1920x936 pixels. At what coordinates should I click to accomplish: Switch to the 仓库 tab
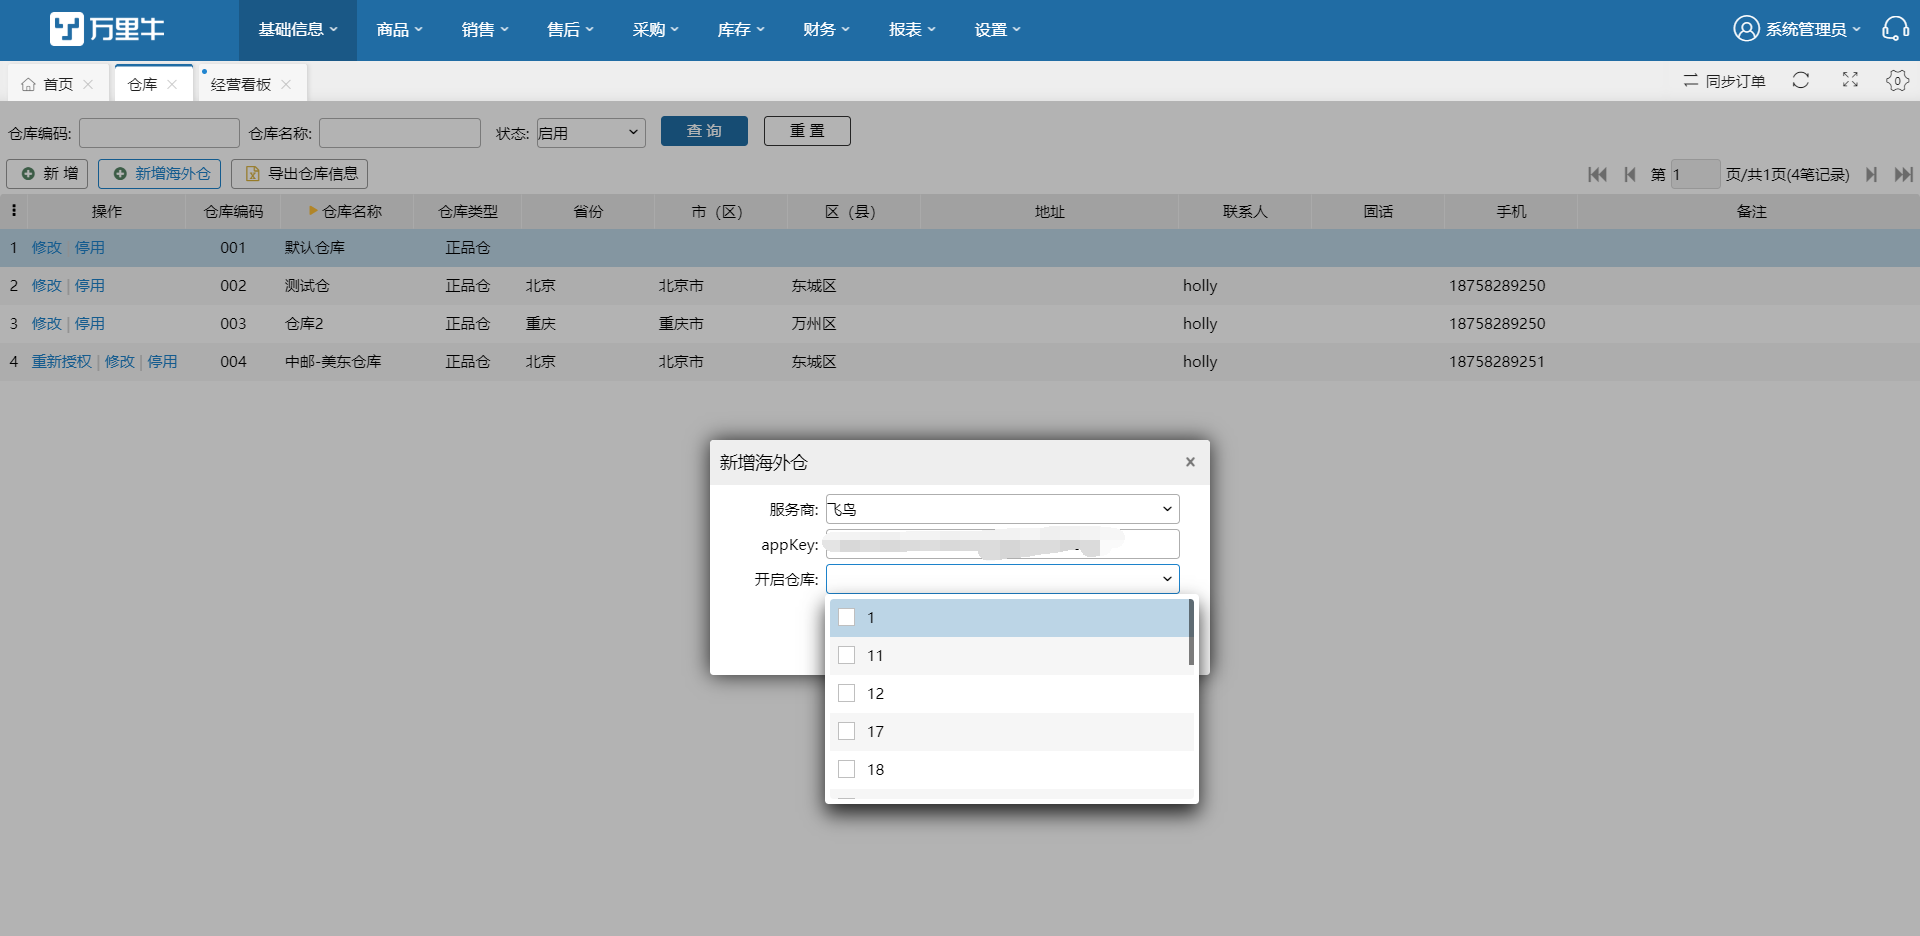(x=142, y=84)
